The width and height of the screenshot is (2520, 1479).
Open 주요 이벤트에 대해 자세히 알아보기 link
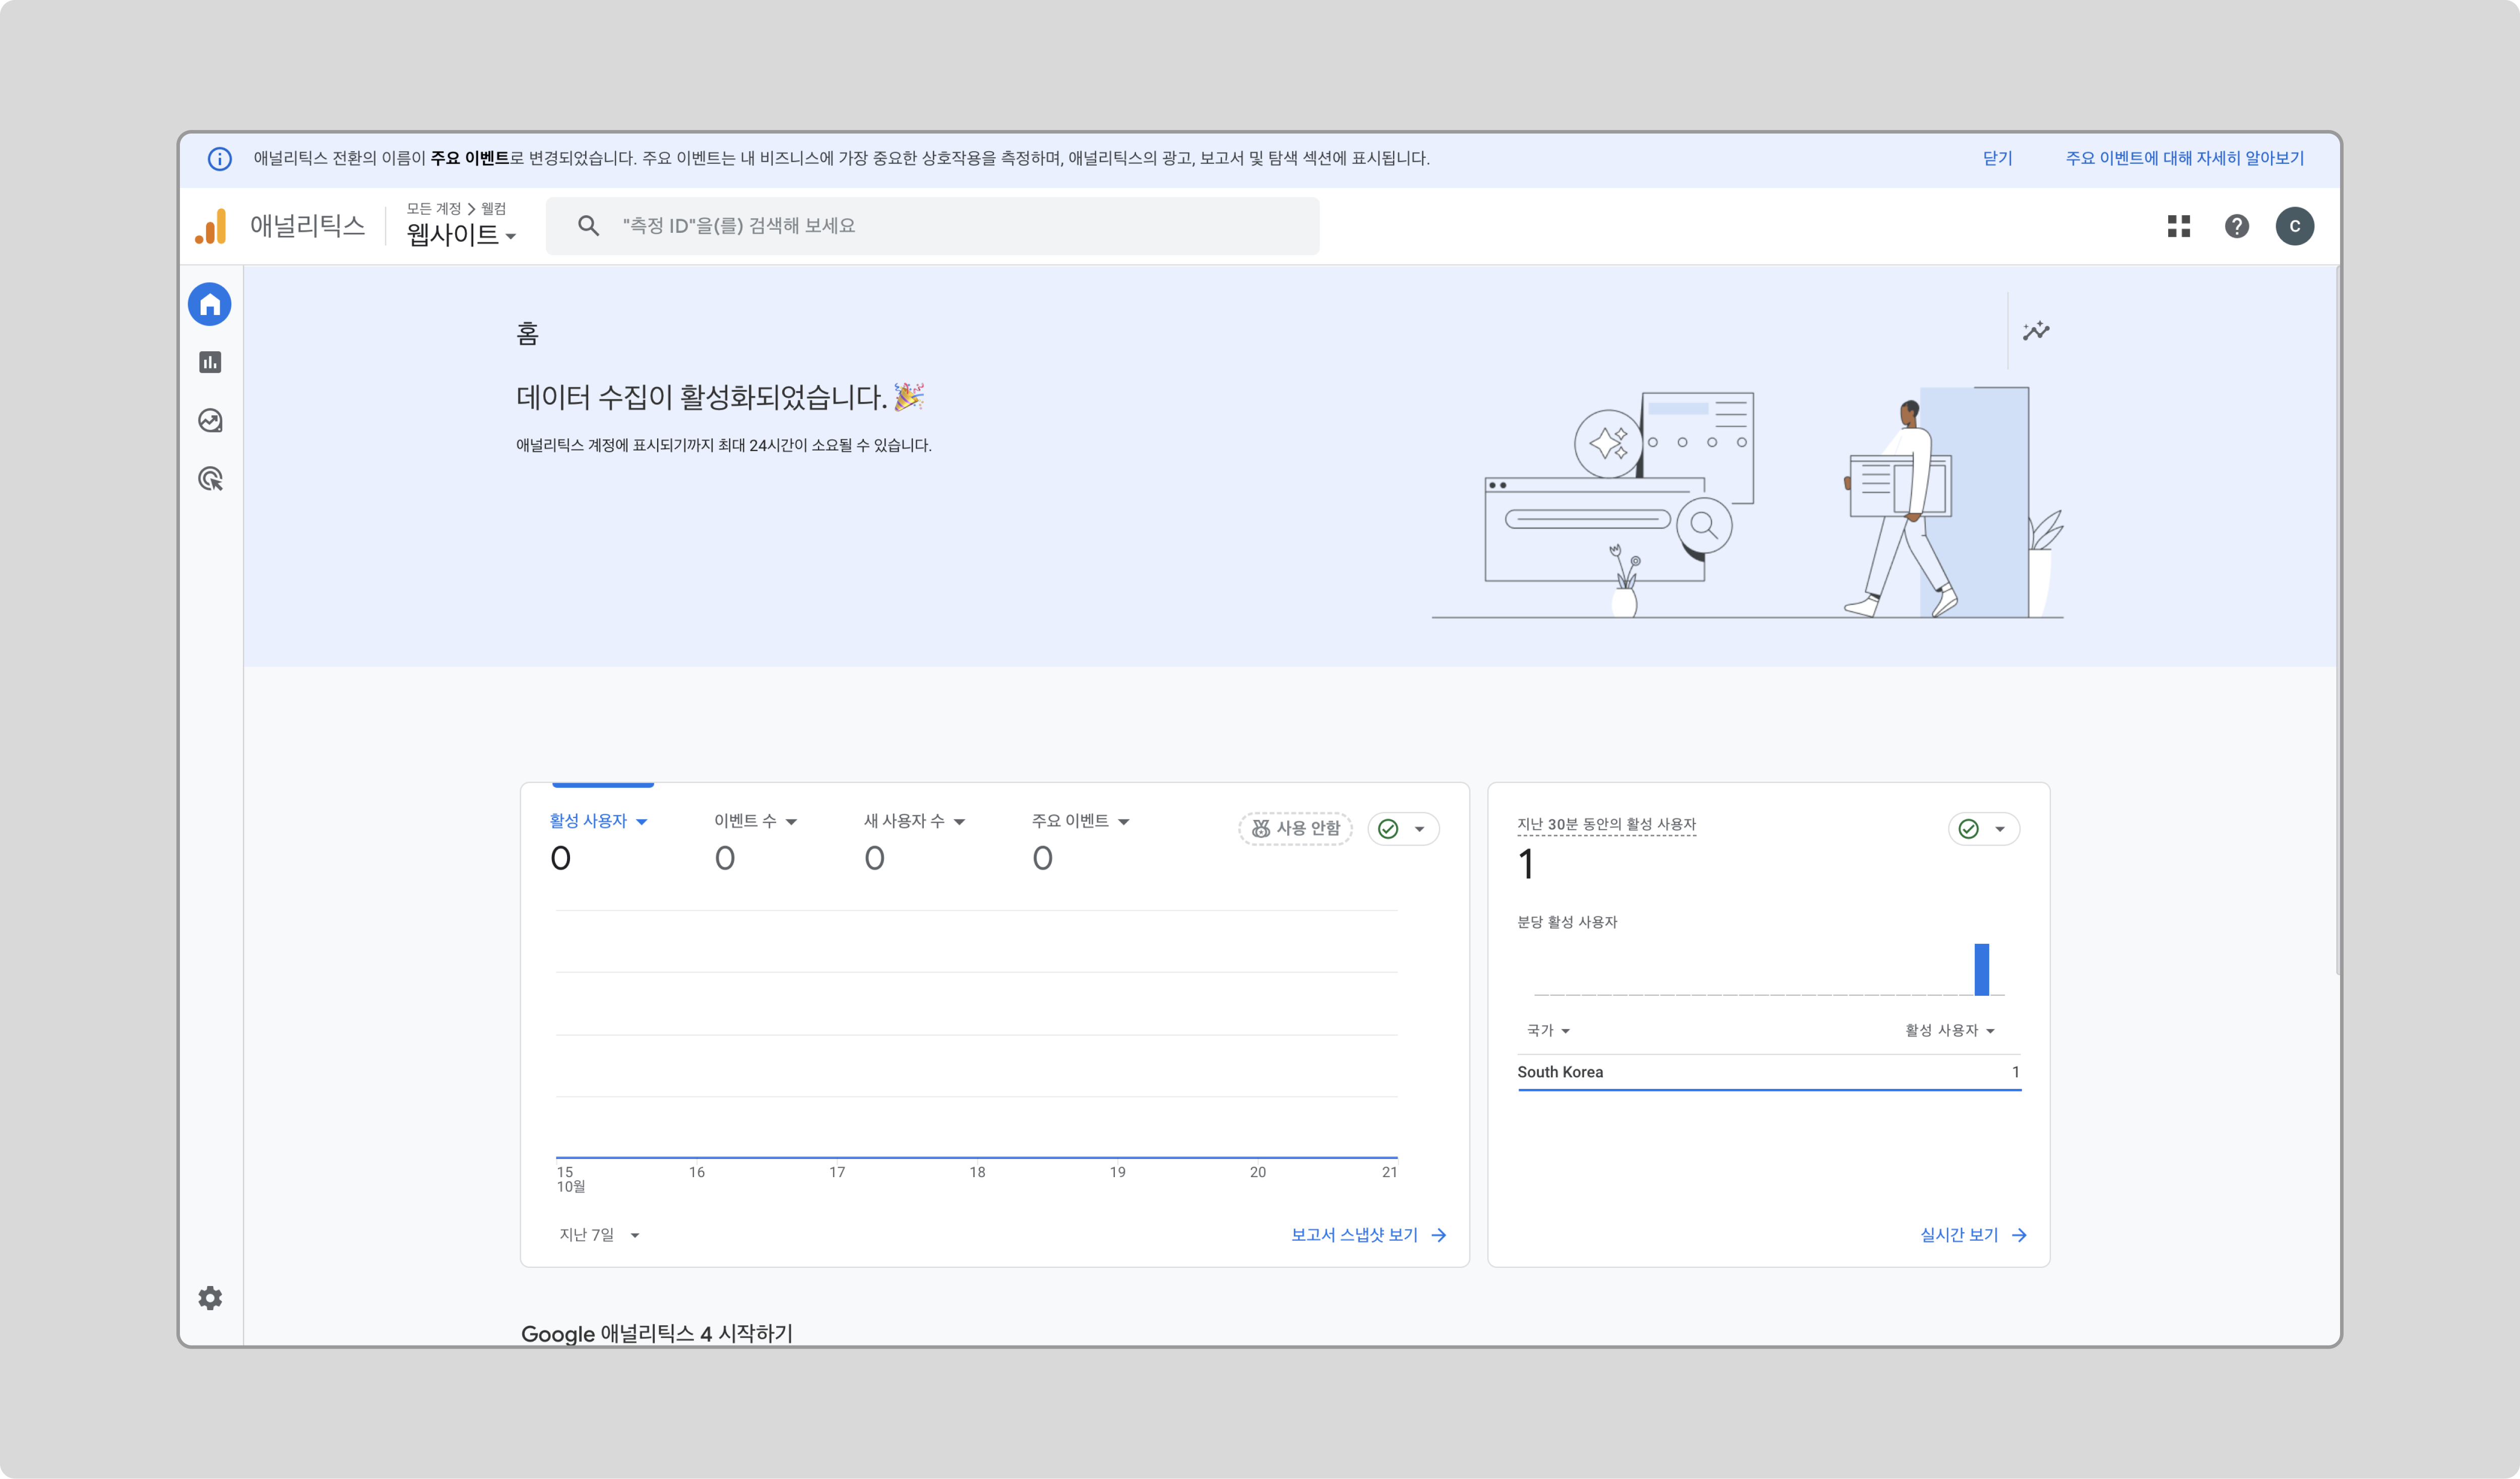(x=2185, y=159)
